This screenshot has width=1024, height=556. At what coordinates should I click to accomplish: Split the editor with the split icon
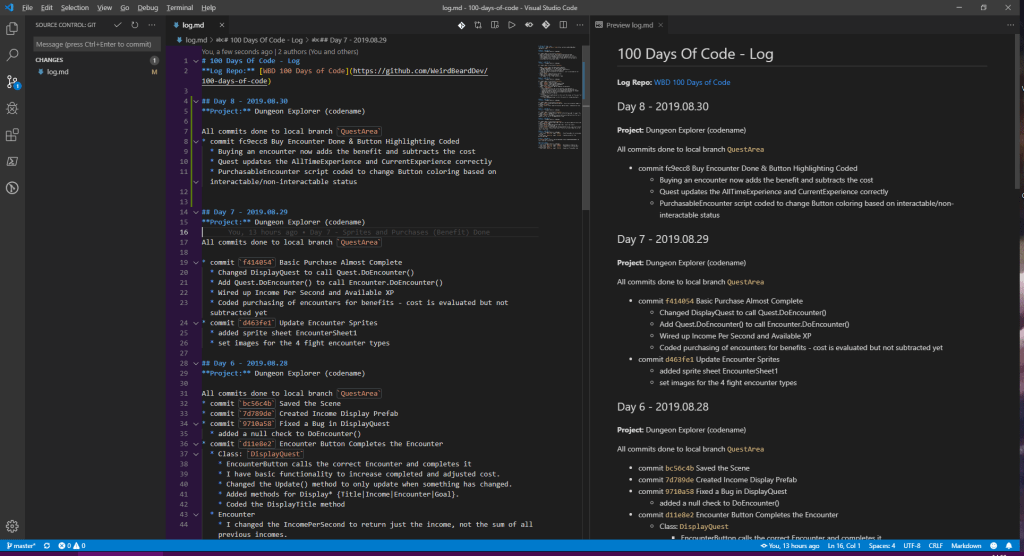tap(563, 25)
